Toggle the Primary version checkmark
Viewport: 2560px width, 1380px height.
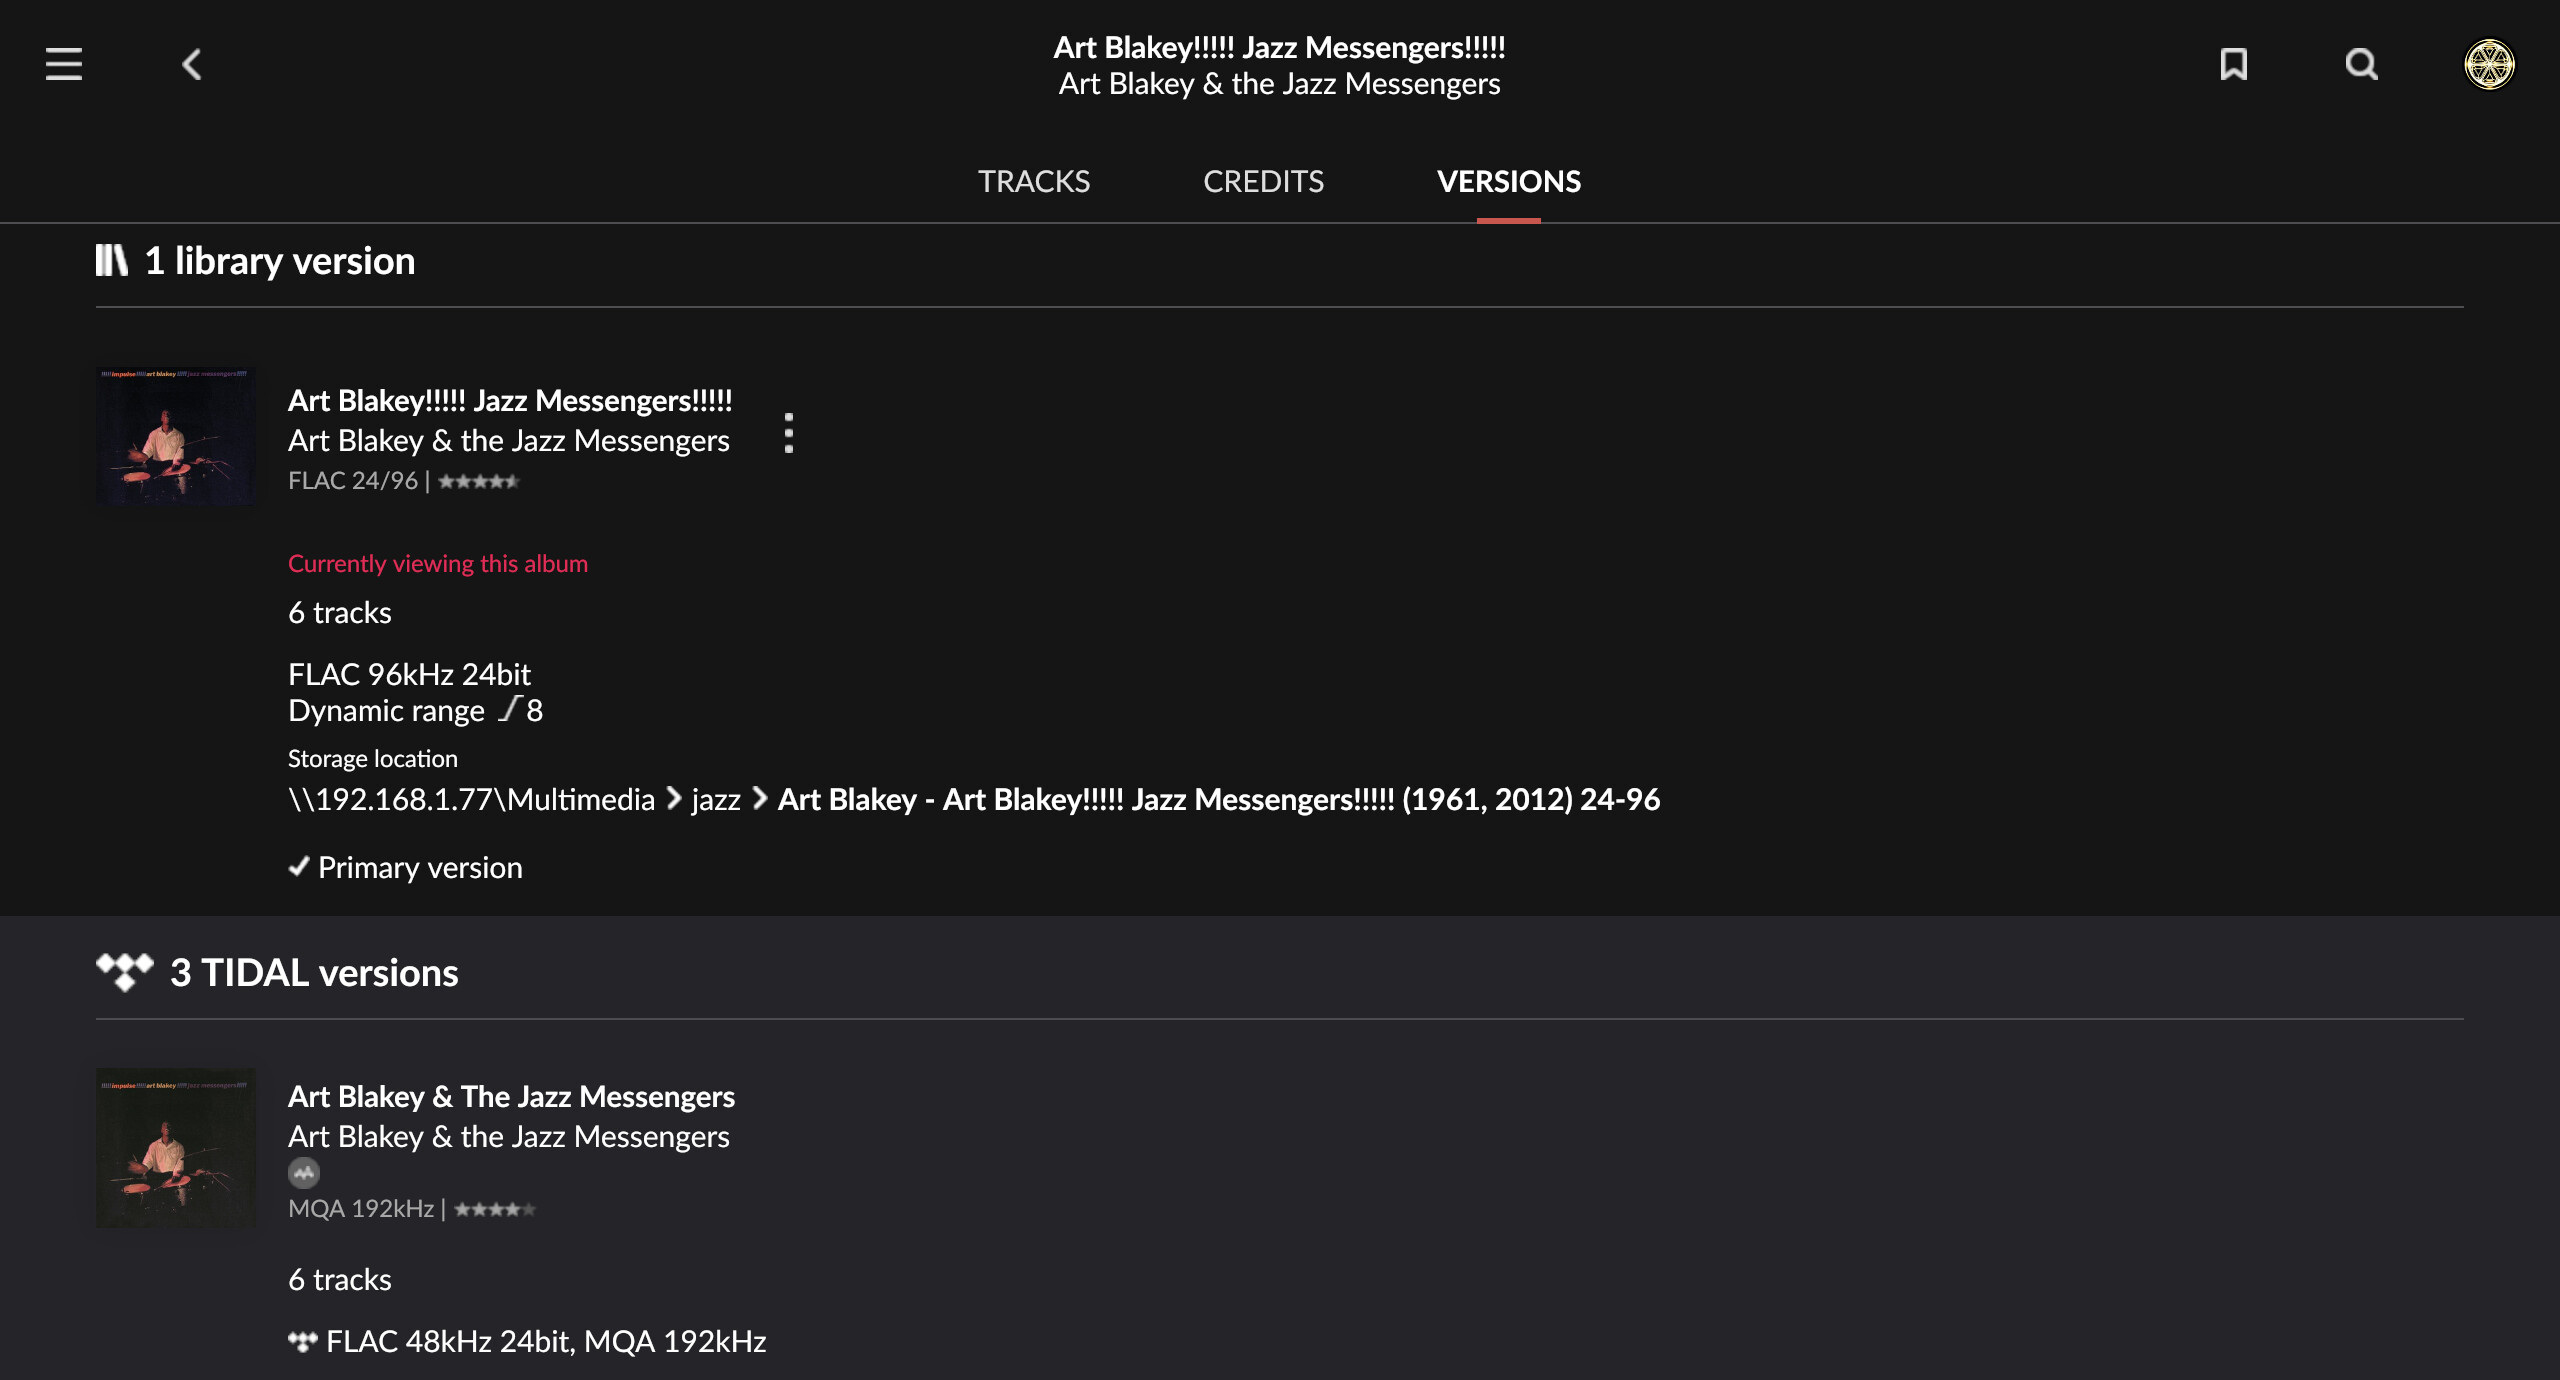pyautogui.click(x=299, y=867)
